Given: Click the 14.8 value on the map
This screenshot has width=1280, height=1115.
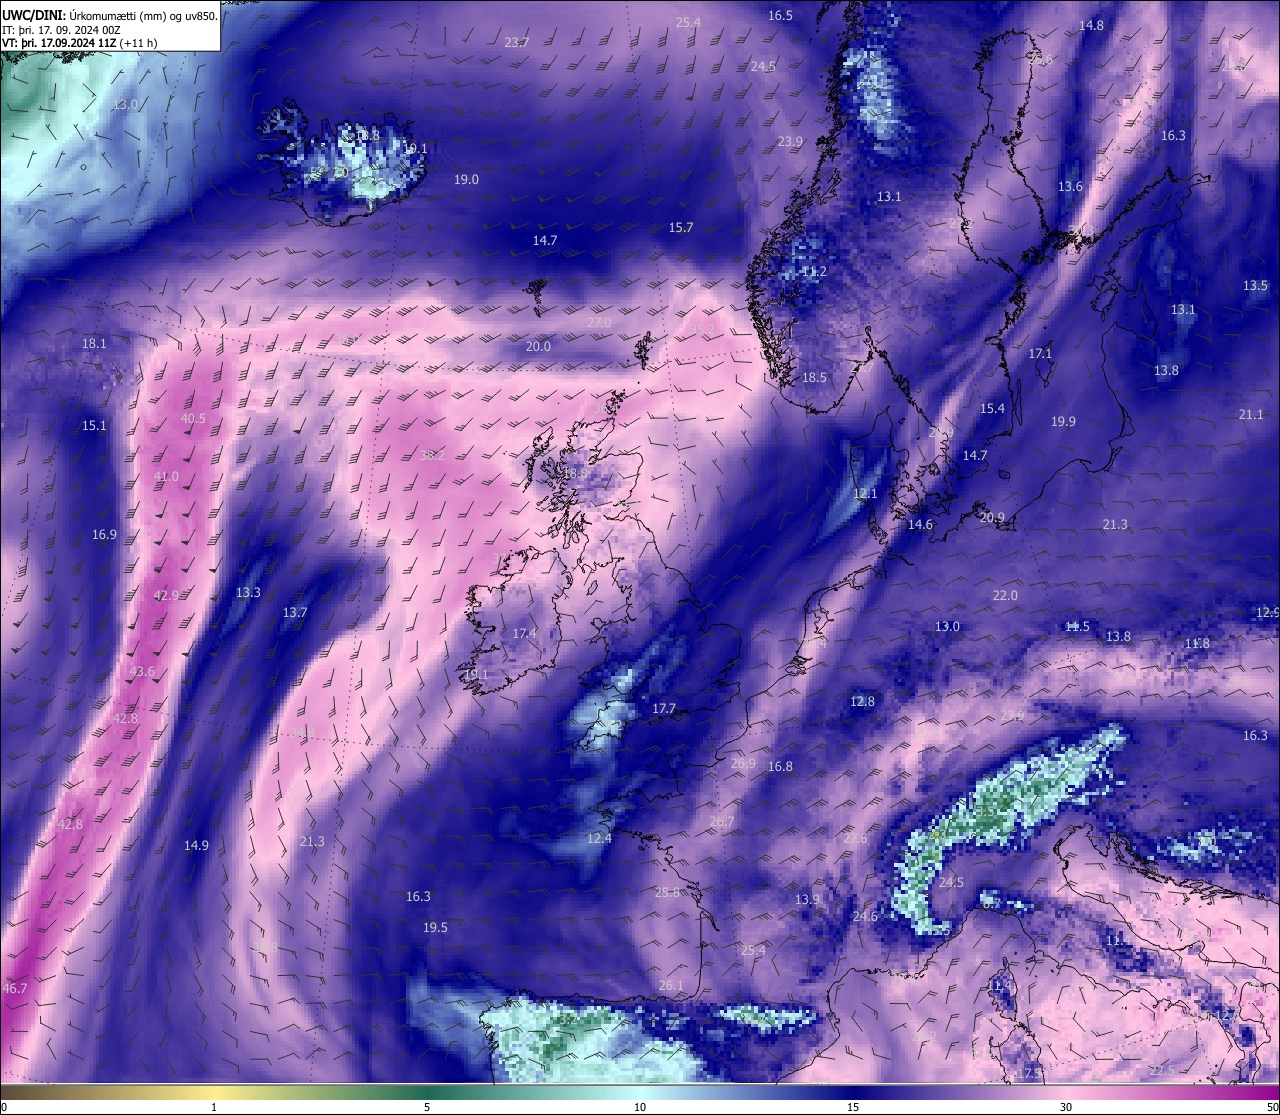Looking at the screenshot, I should click(1091, 25).
